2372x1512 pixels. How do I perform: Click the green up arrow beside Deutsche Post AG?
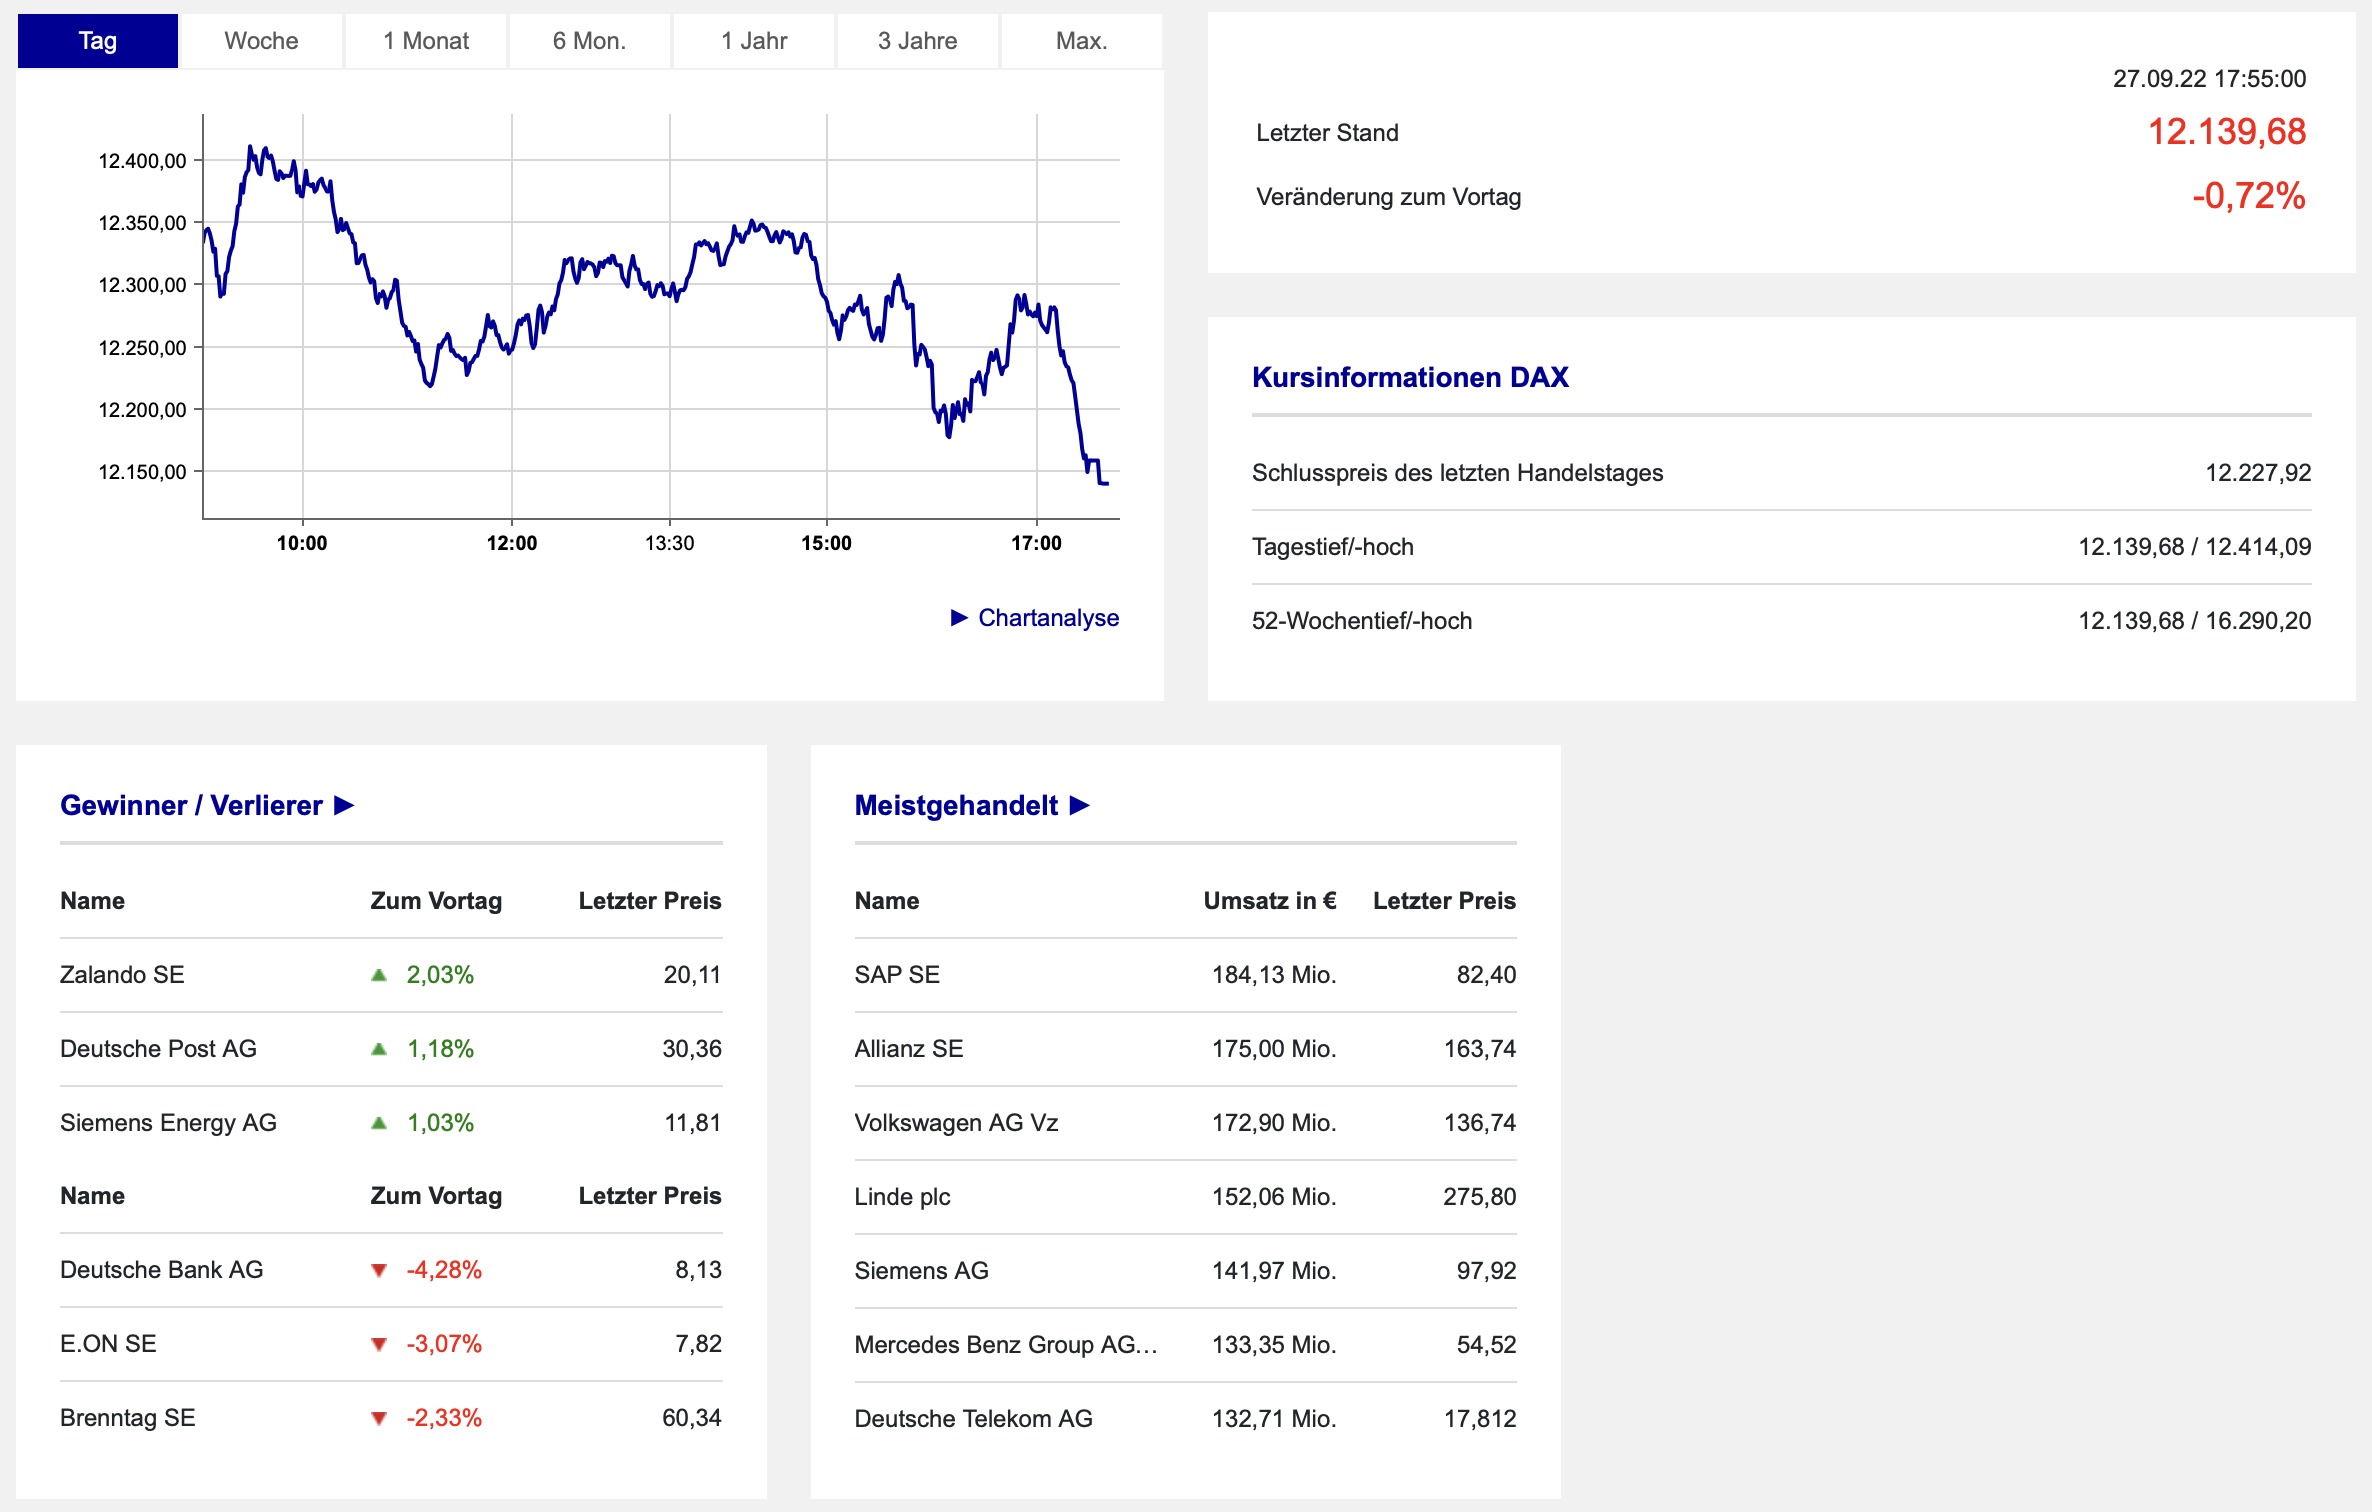click(379, 1049)
